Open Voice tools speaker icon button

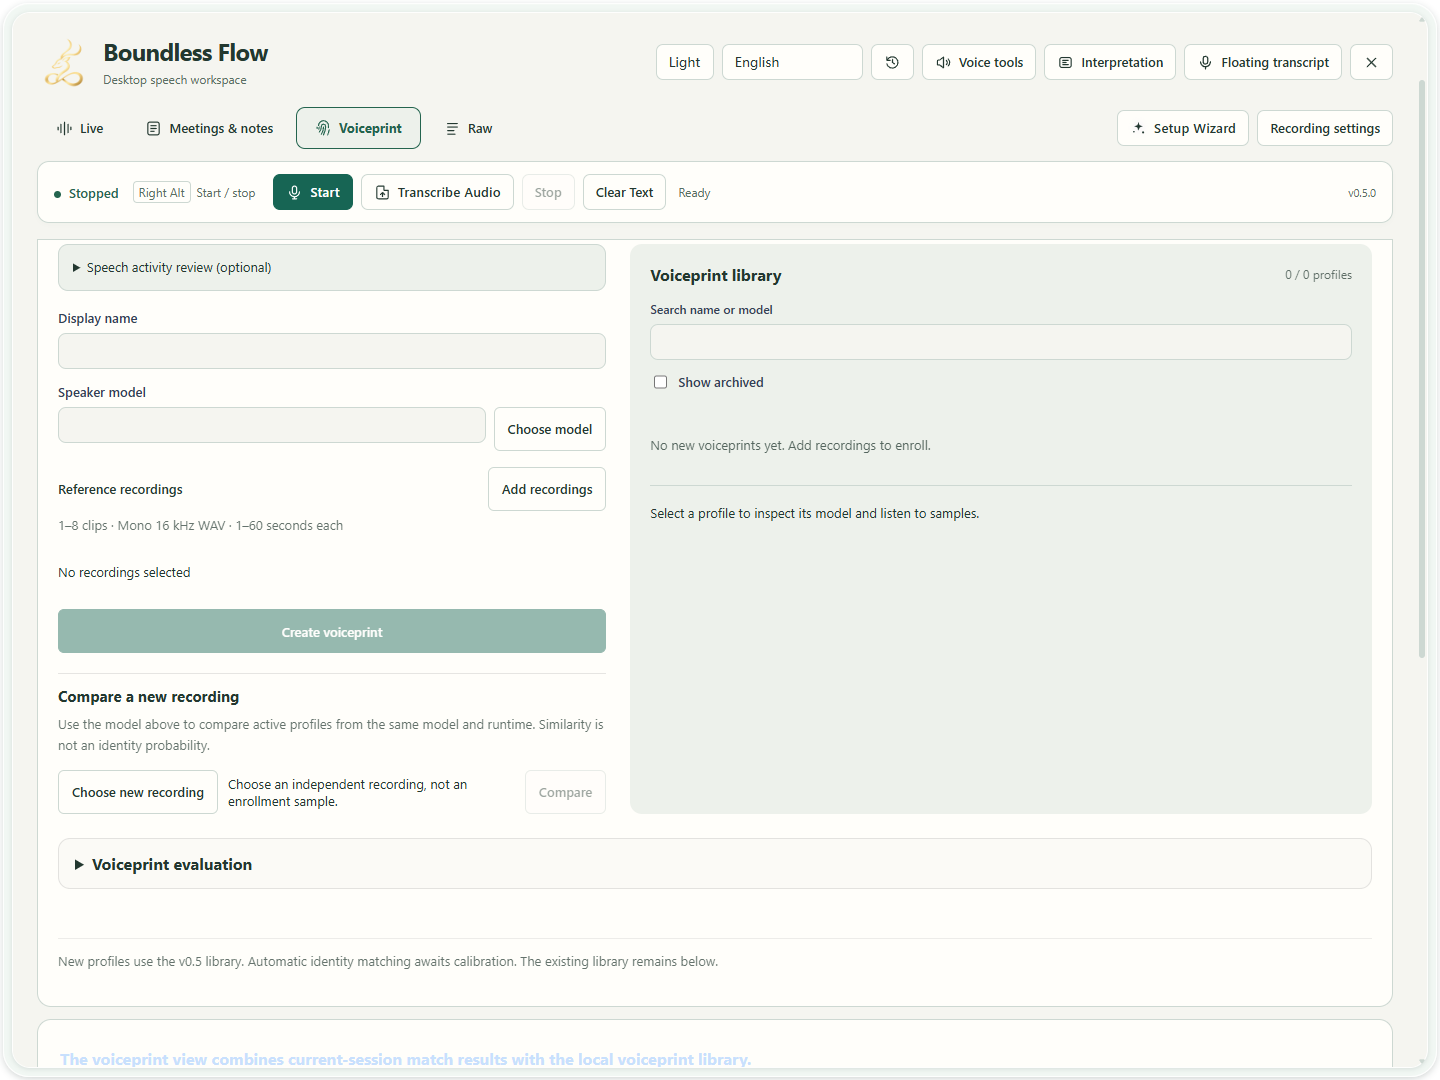click(979, 62)
